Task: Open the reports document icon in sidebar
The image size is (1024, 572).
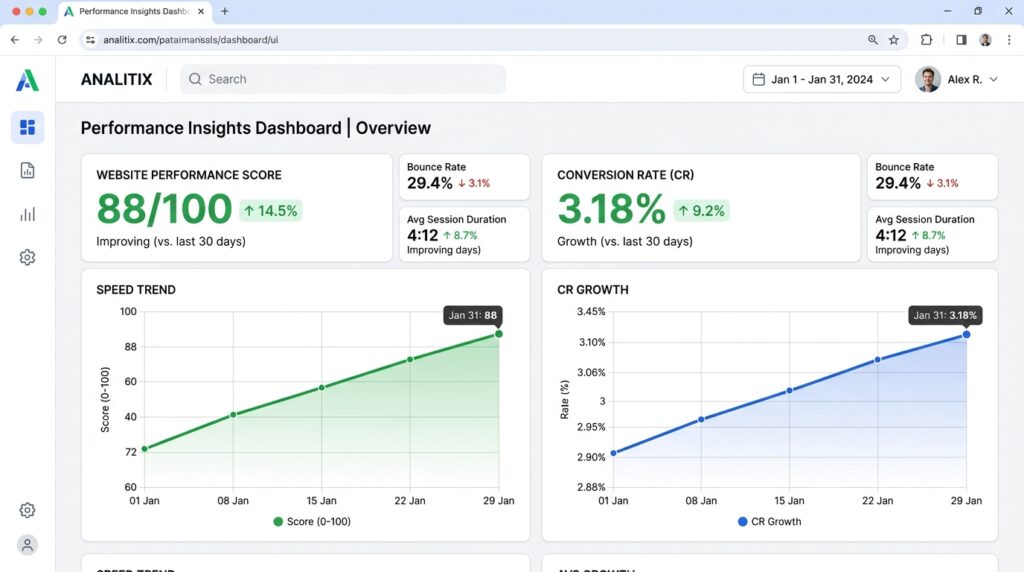Action: click(x=27, y=170)
